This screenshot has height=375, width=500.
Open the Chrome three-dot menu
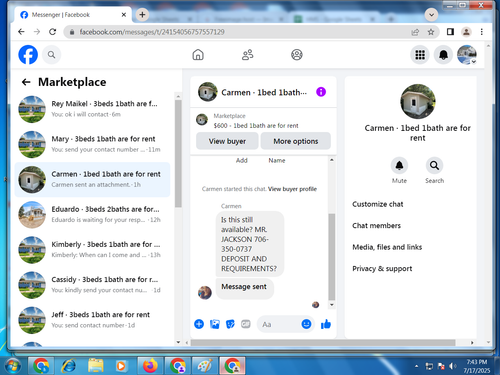tap(481, 32)
